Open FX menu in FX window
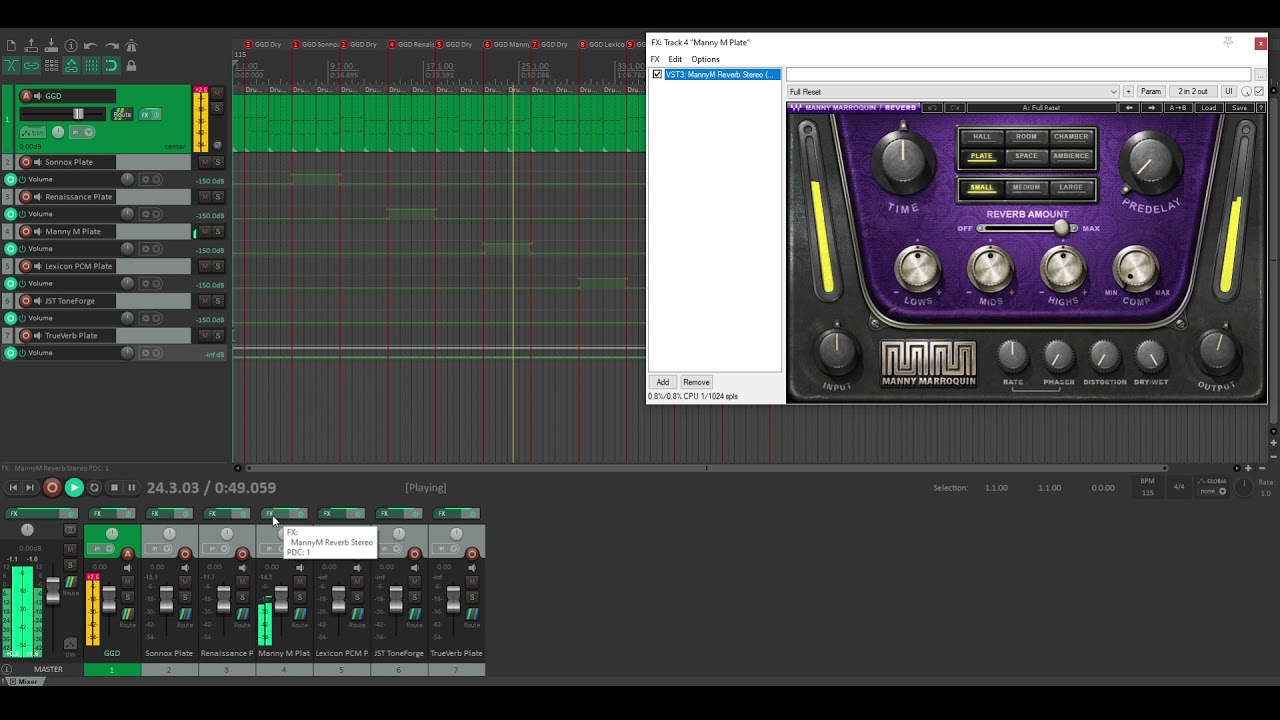Image resolution: width=1280 pixels, height=720 pixels. click(x=655, y=59)
